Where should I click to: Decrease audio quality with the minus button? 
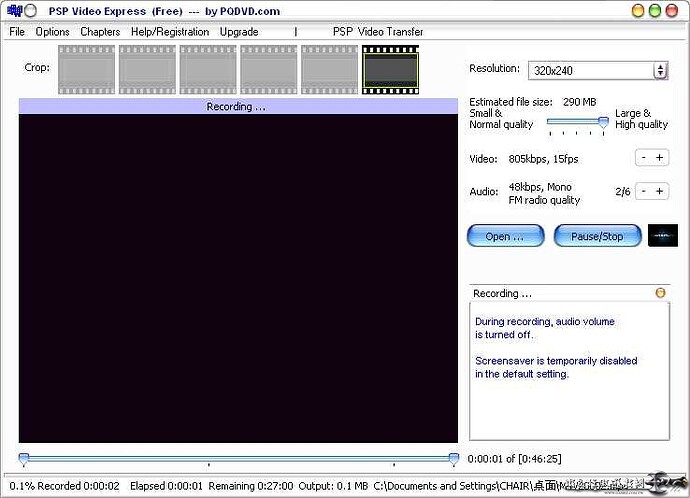644,191
